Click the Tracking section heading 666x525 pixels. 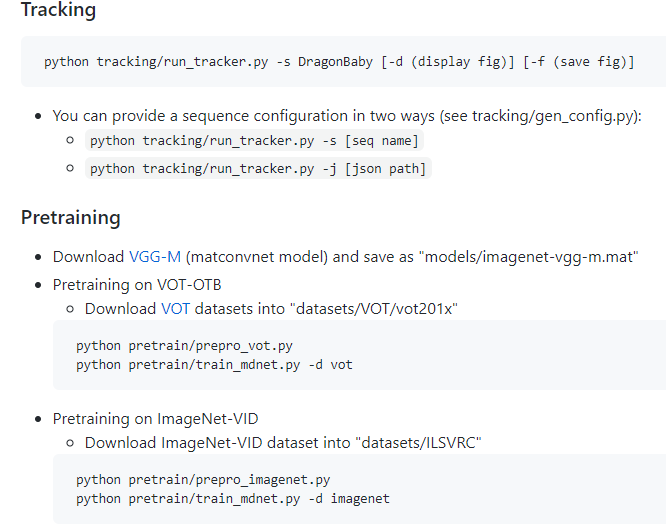coord(58,12)
